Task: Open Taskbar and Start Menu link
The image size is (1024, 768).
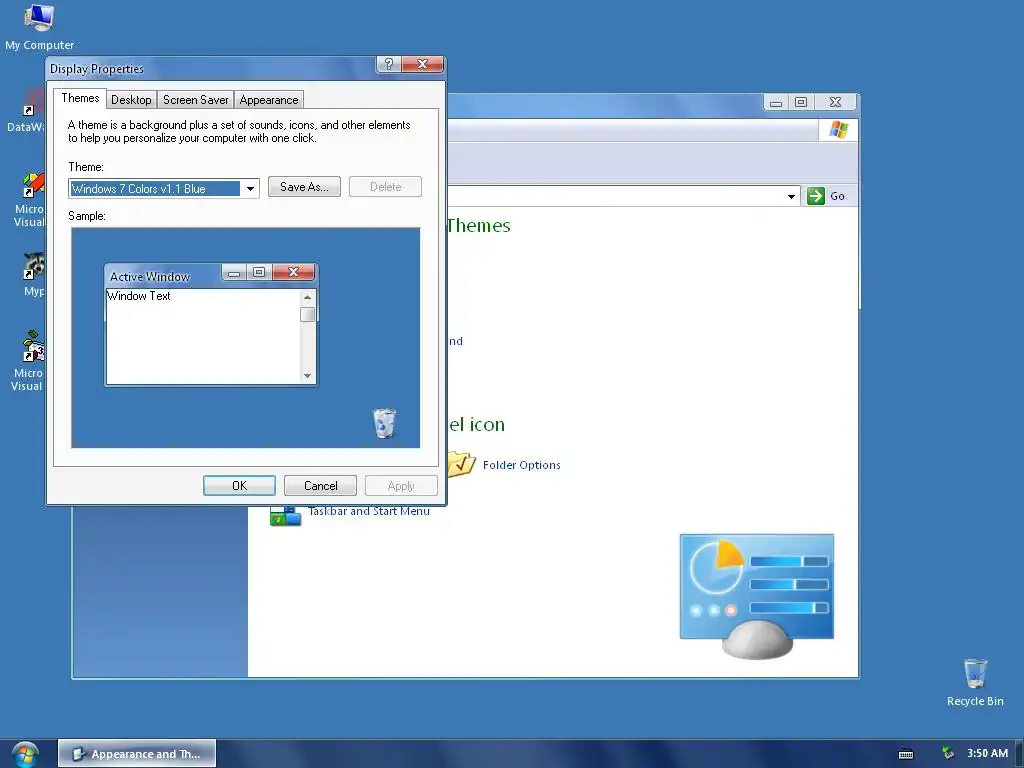Action: tap(369, 511)
